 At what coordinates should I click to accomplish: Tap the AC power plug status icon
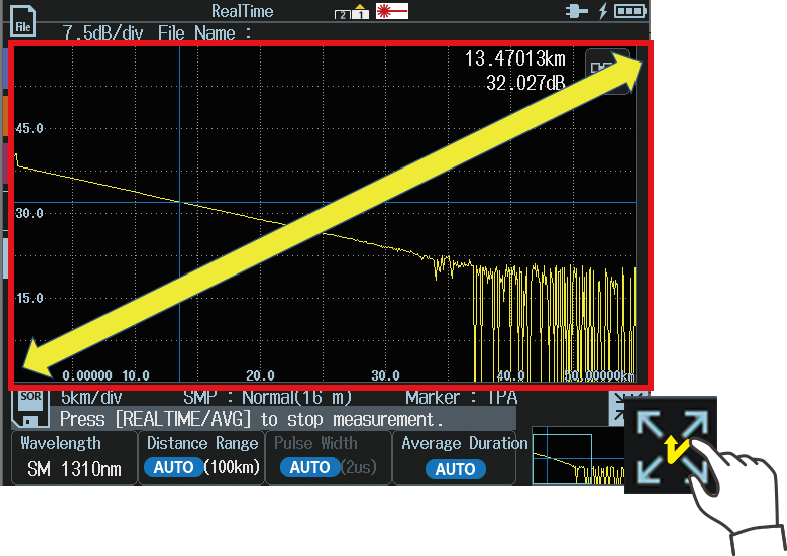point(576,11)
